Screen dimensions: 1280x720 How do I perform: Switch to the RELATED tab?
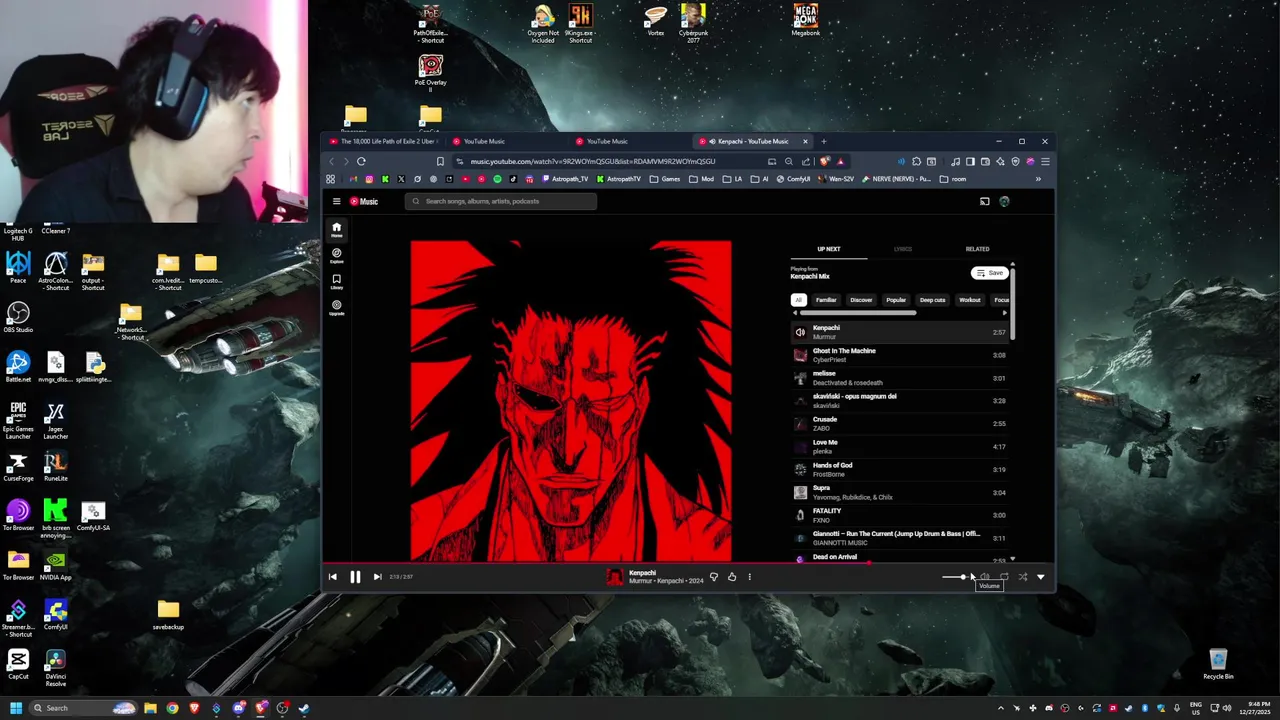tap(978, 249)
